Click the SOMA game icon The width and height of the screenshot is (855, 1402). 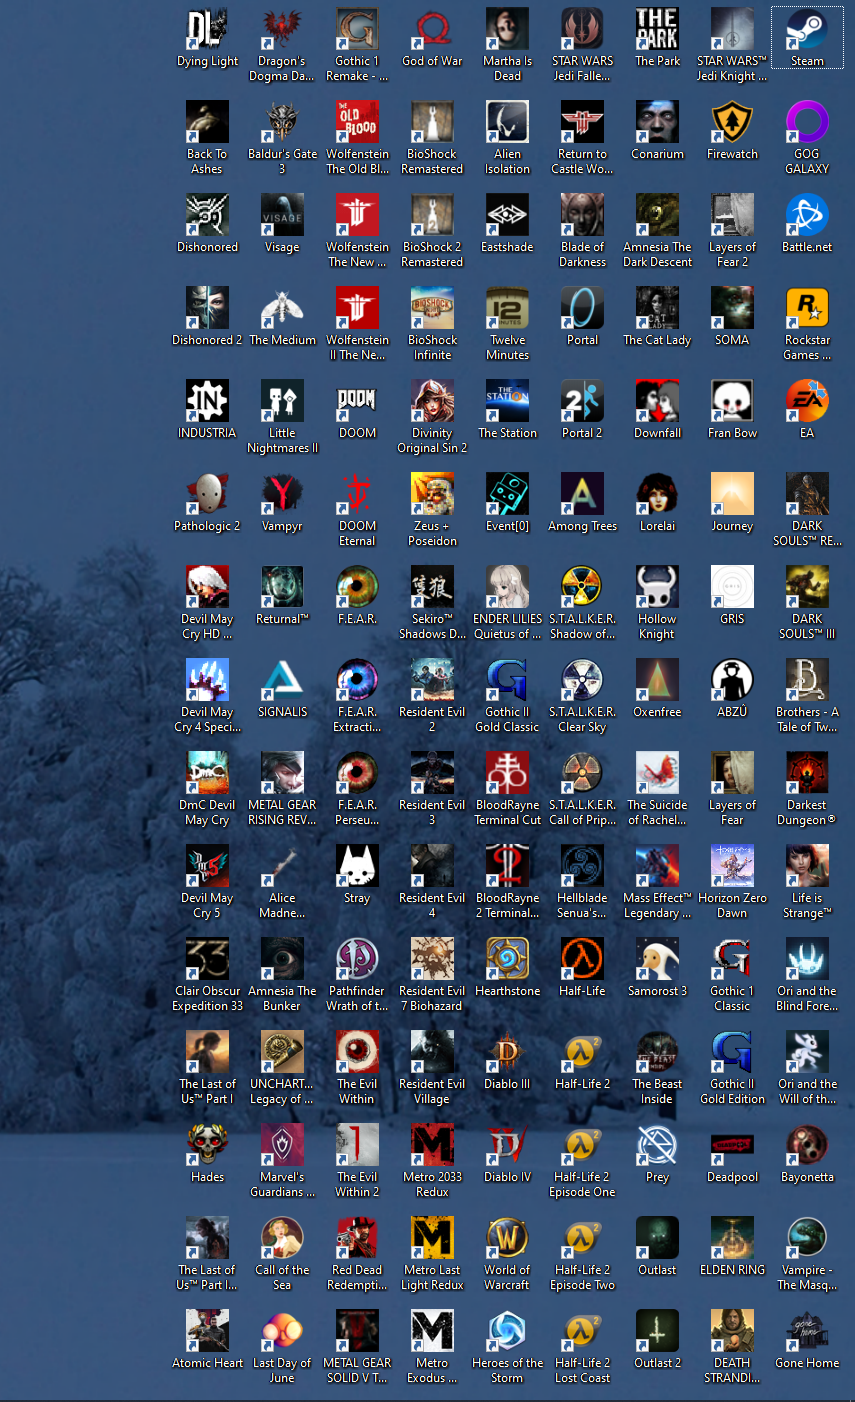coord(732,308)
